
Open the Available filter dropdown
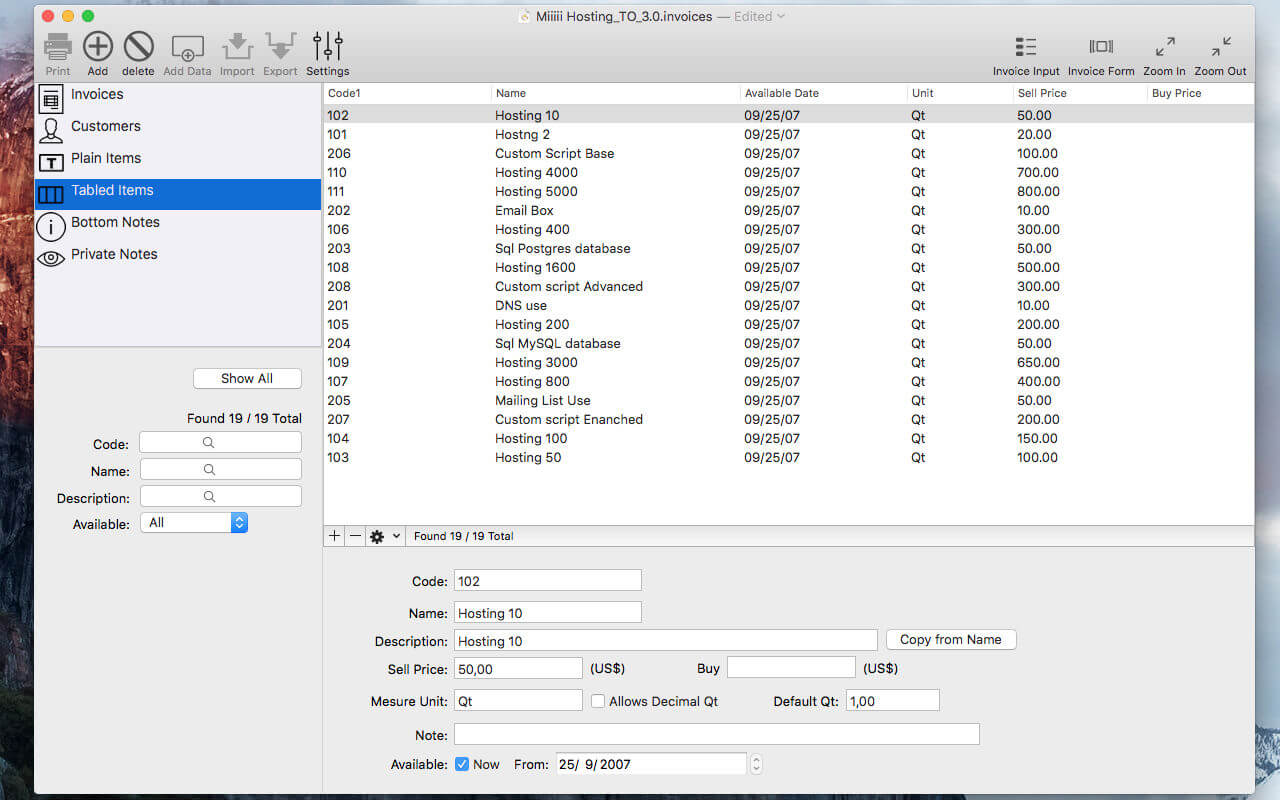[194, 522]
